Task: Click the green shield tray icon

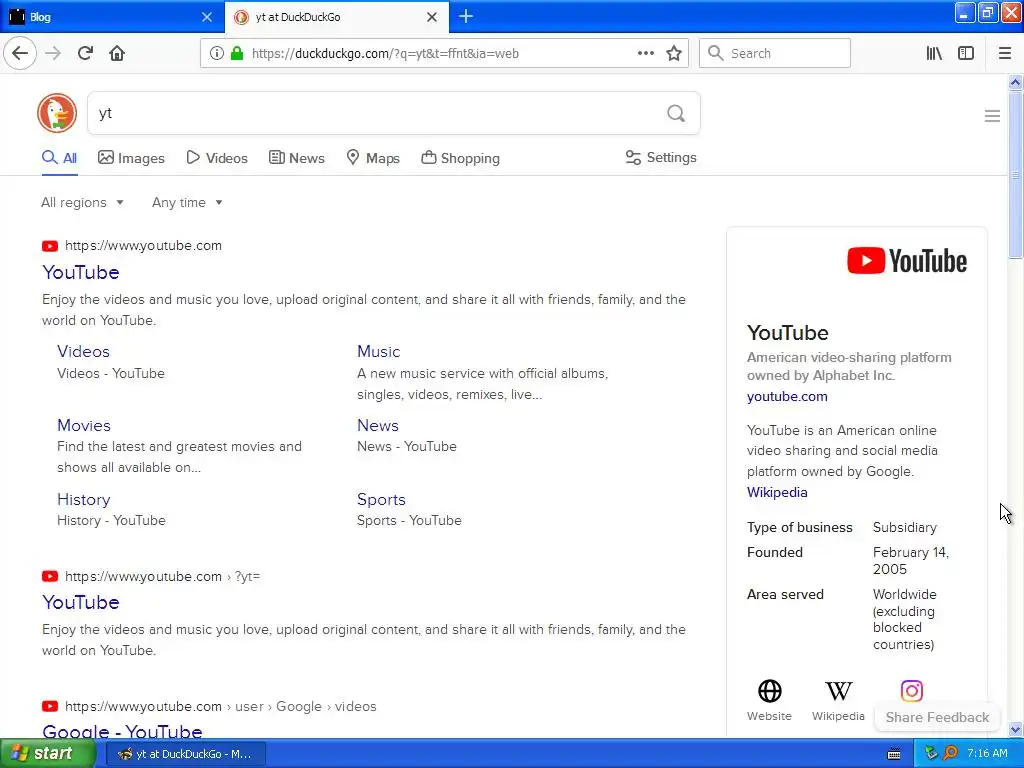Action: coord(931,754)
